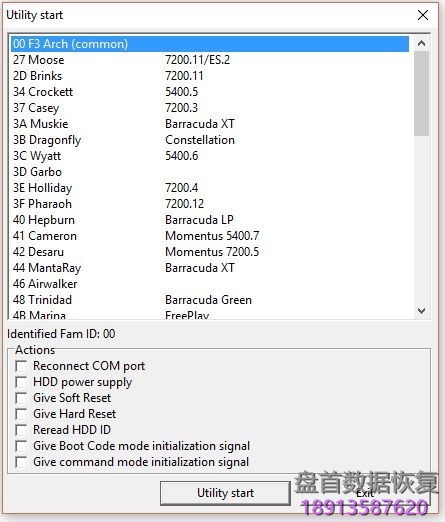Image resolution: width=445 pixels, height=522 pixels.
Task: Enable Give Boot Code mode initialization signal
Action: [x=21, y=446]
